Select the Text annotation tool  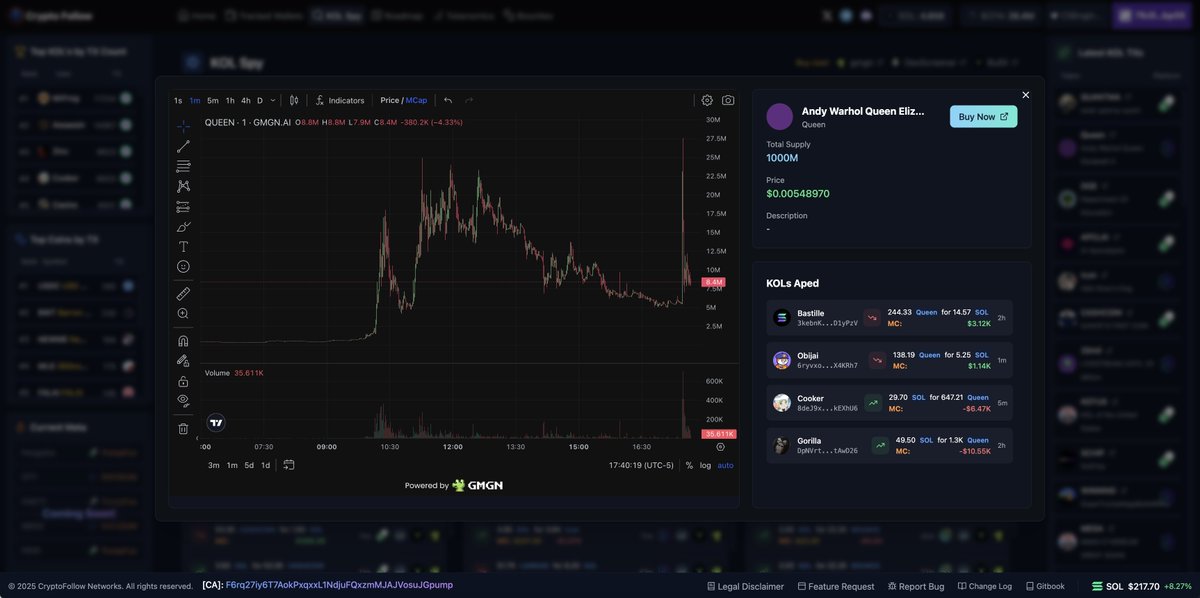tap(183, 247)
